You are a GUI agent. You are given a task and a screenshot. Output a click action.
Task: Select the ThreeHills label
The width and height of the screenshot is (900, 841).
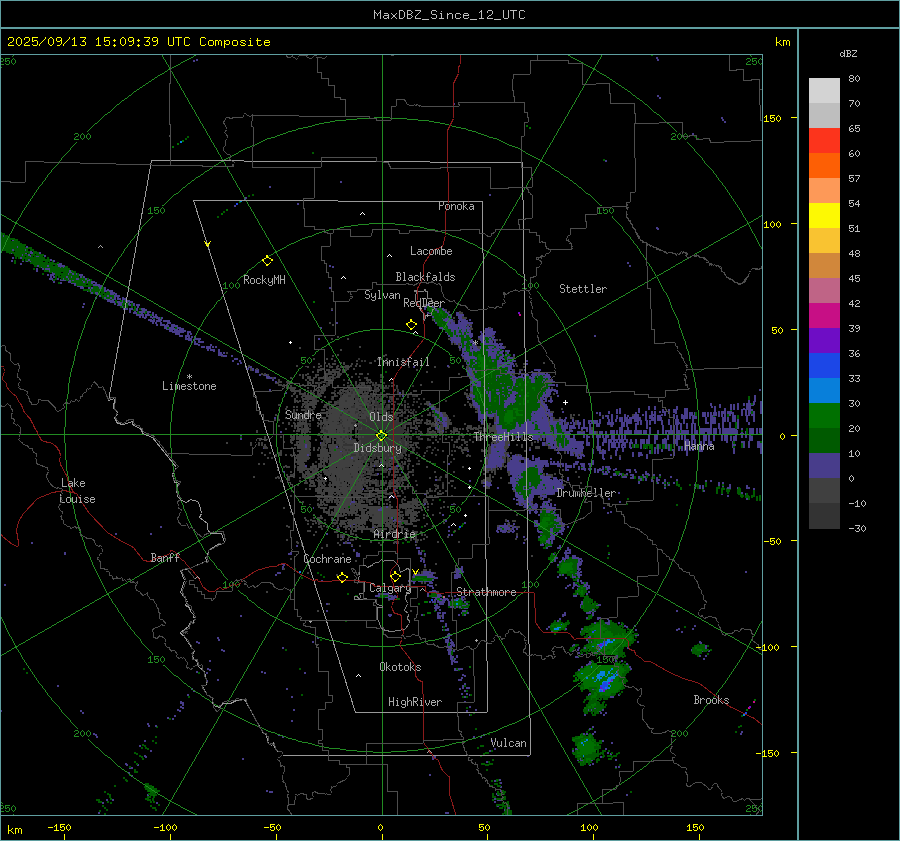tap(503, 437)
